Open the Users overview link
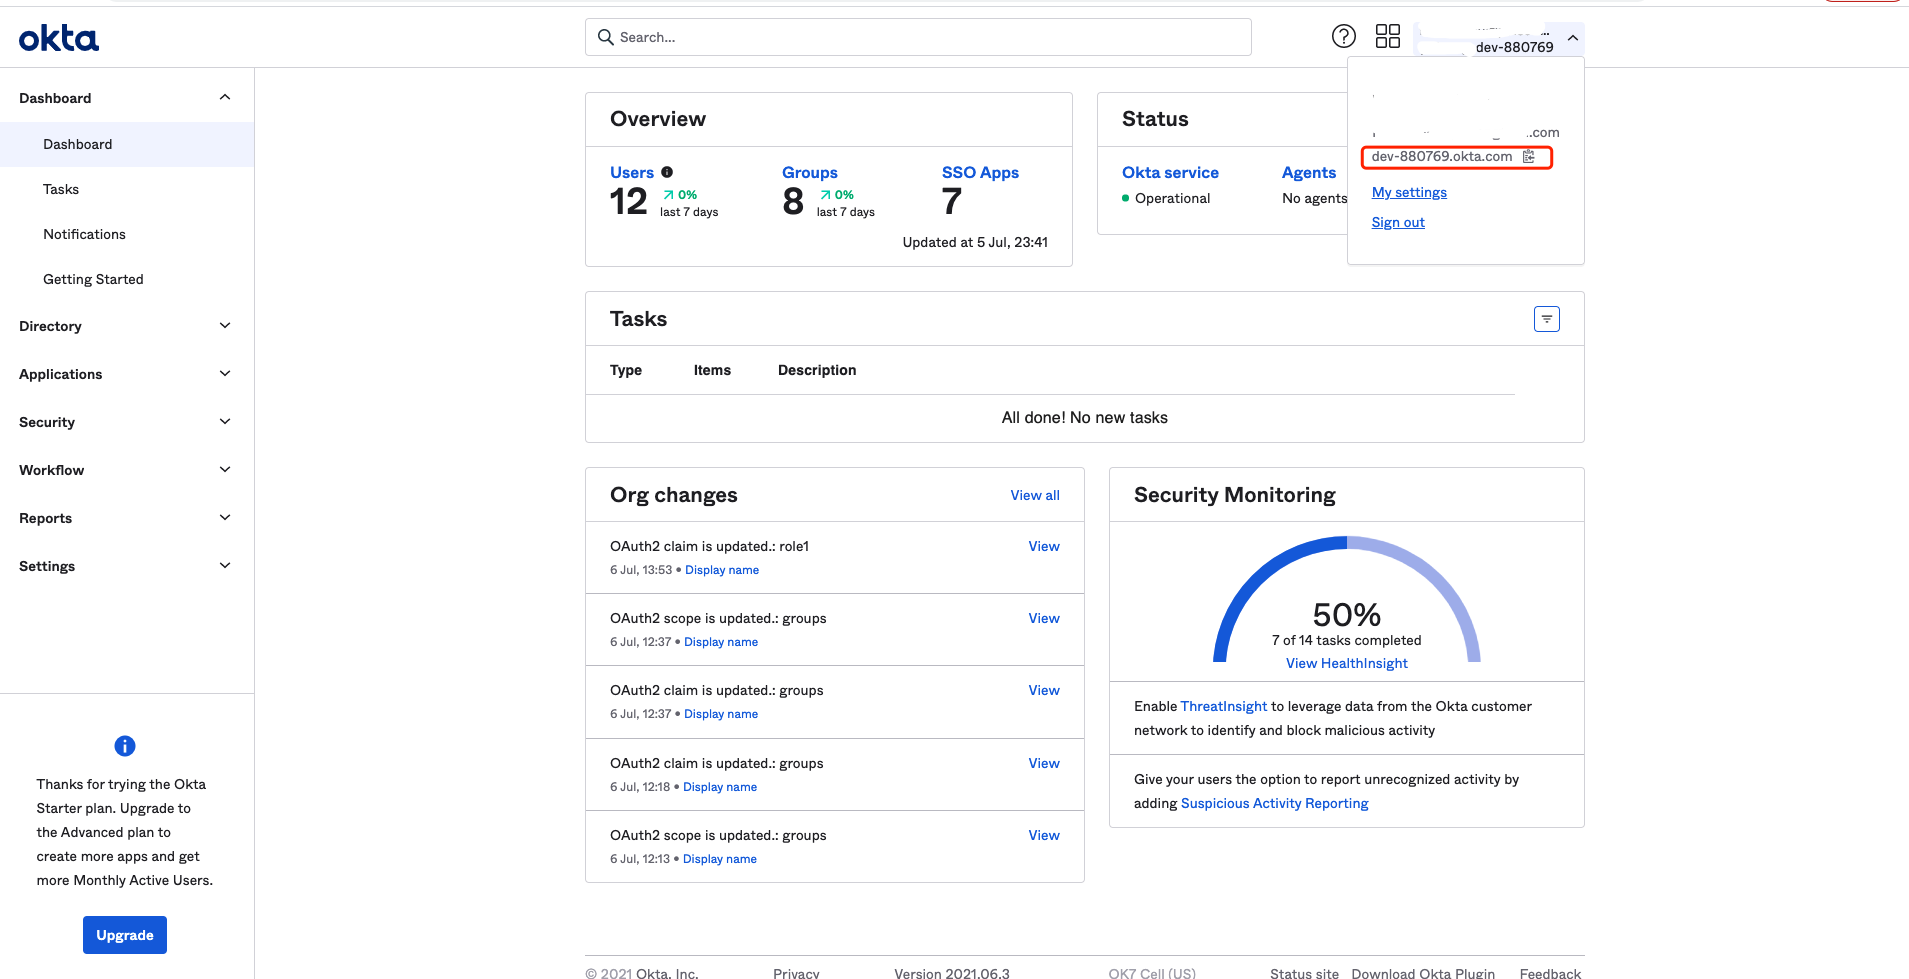Image resolution: width=1909 pixels, height=979 pixels. tap(632, 172)
